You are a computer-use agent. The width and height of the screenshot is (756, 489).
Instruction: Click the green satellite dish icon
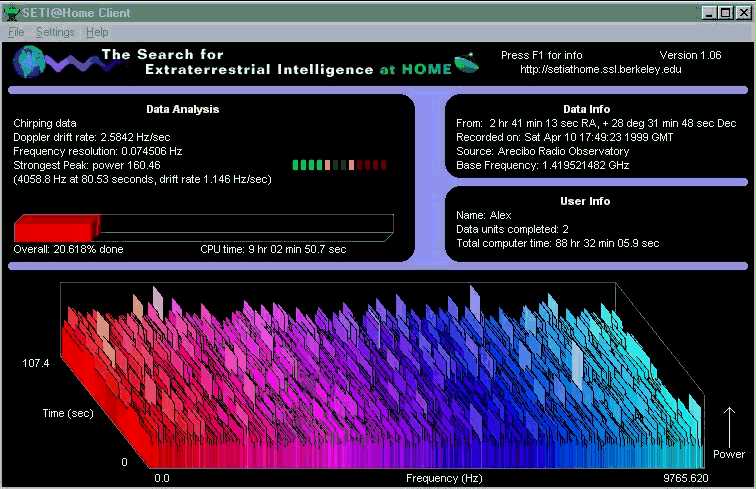point(466,63)
